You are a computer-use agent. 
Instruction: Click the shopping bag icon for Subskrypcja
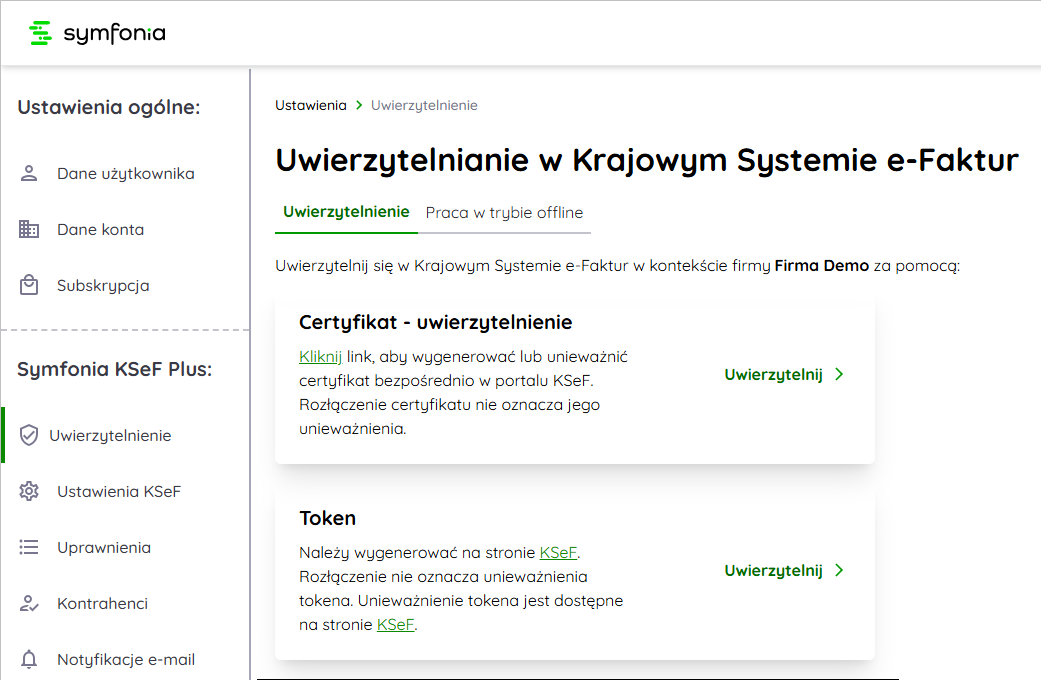(29, 285)
